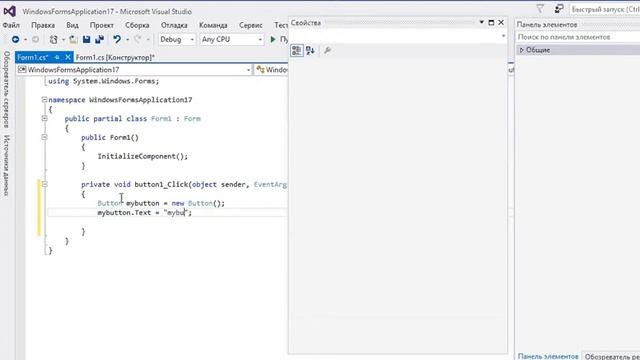Click the Navigate Backward arrow icon
The height and width of the screenshot is (360, 640).
[16, 39]
